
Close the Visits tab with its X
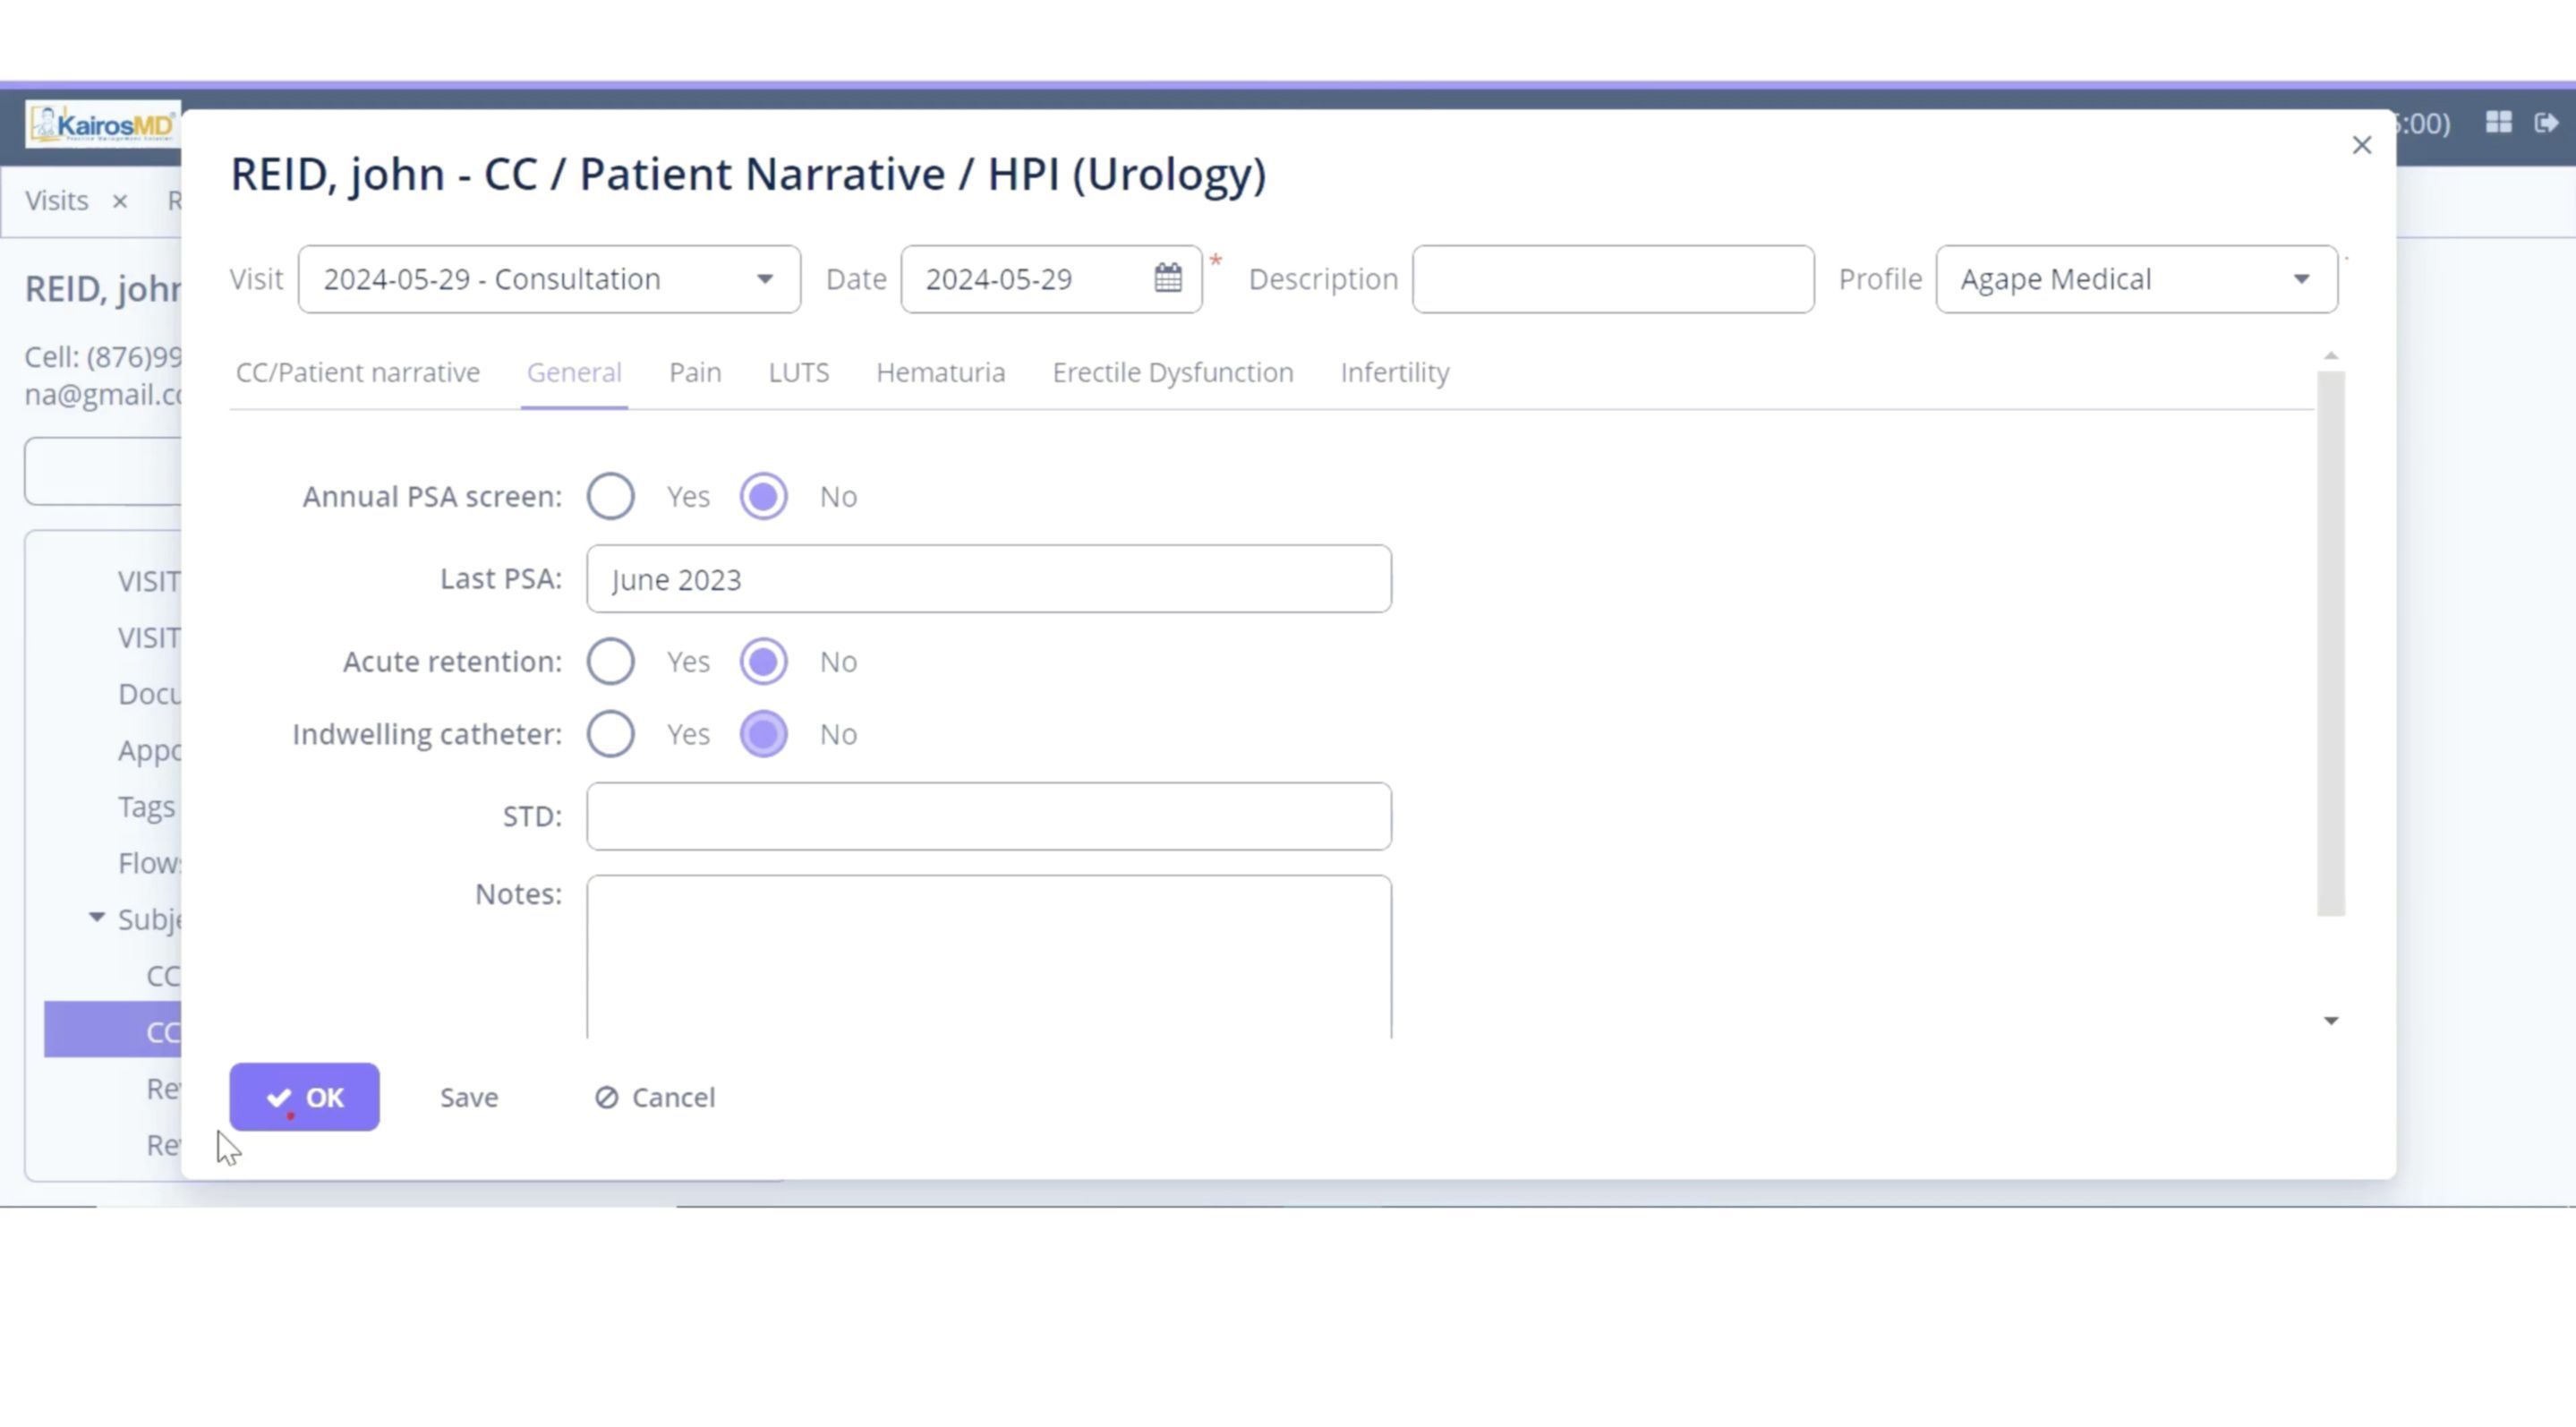tap(120, 201)
